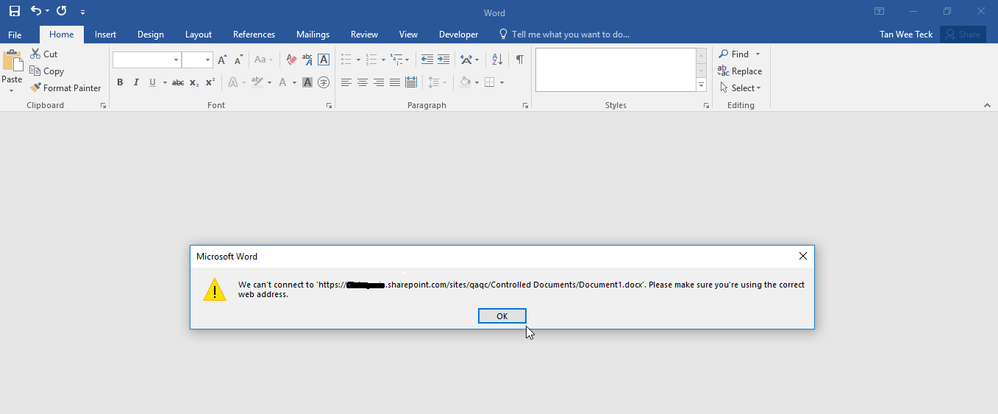The width and height of the screenshot is (998, 414).
Task: Collapse the ribbon with the chevron
Action: pos(987,105)
